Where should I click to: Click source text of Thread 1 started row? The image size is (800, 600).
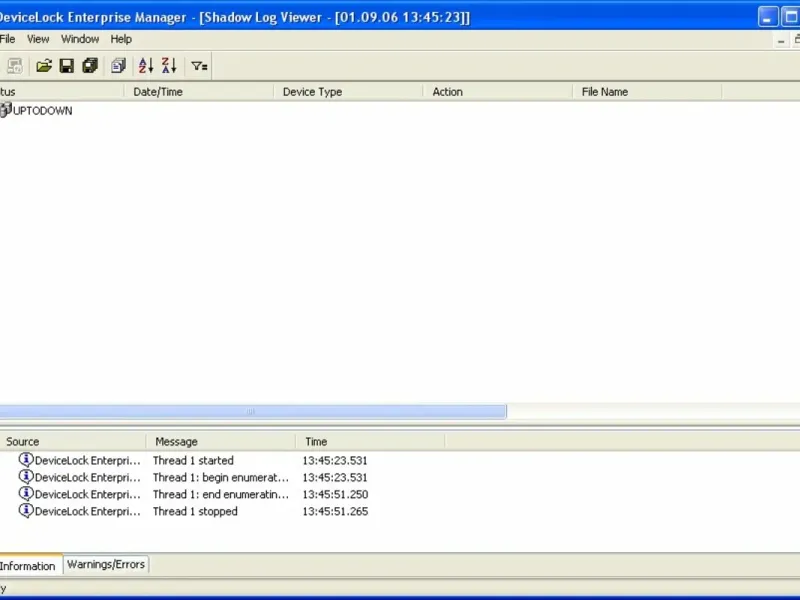(87, 460)
